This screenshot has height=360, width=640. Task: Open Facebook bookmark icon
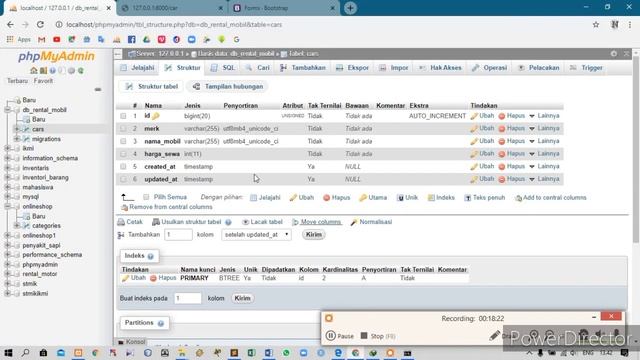click(131, 40)
